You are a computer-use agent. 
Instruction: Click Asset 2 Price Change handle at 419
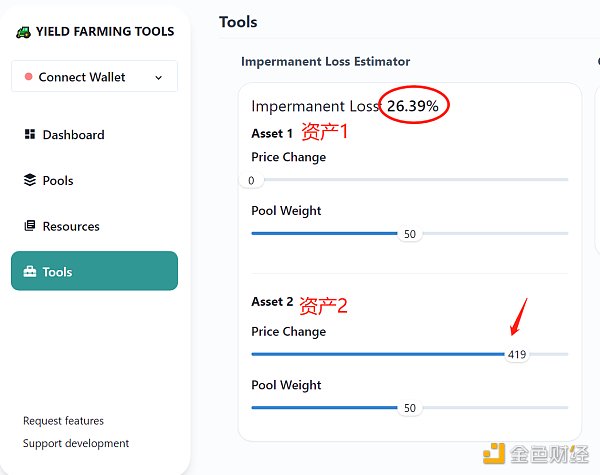tap(517, 354)
